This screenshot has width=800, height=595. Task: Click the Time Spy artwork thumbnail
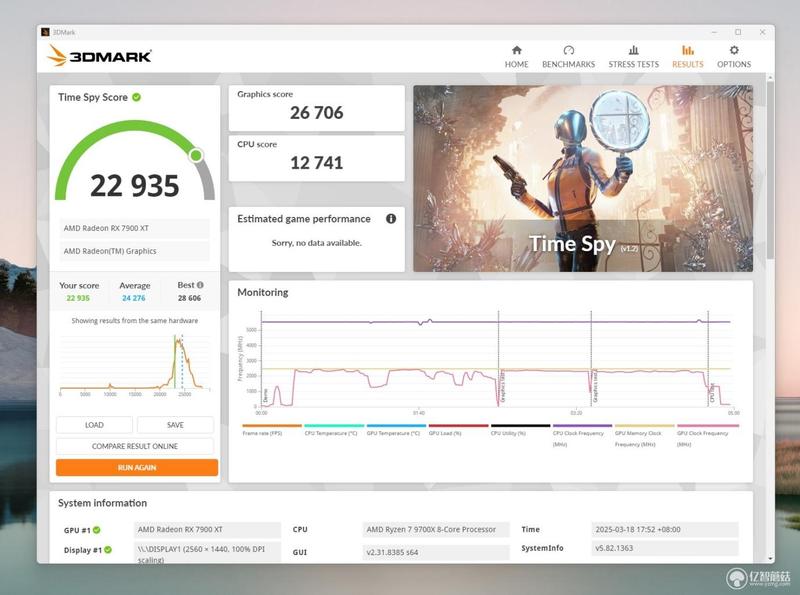pos(583,178)
